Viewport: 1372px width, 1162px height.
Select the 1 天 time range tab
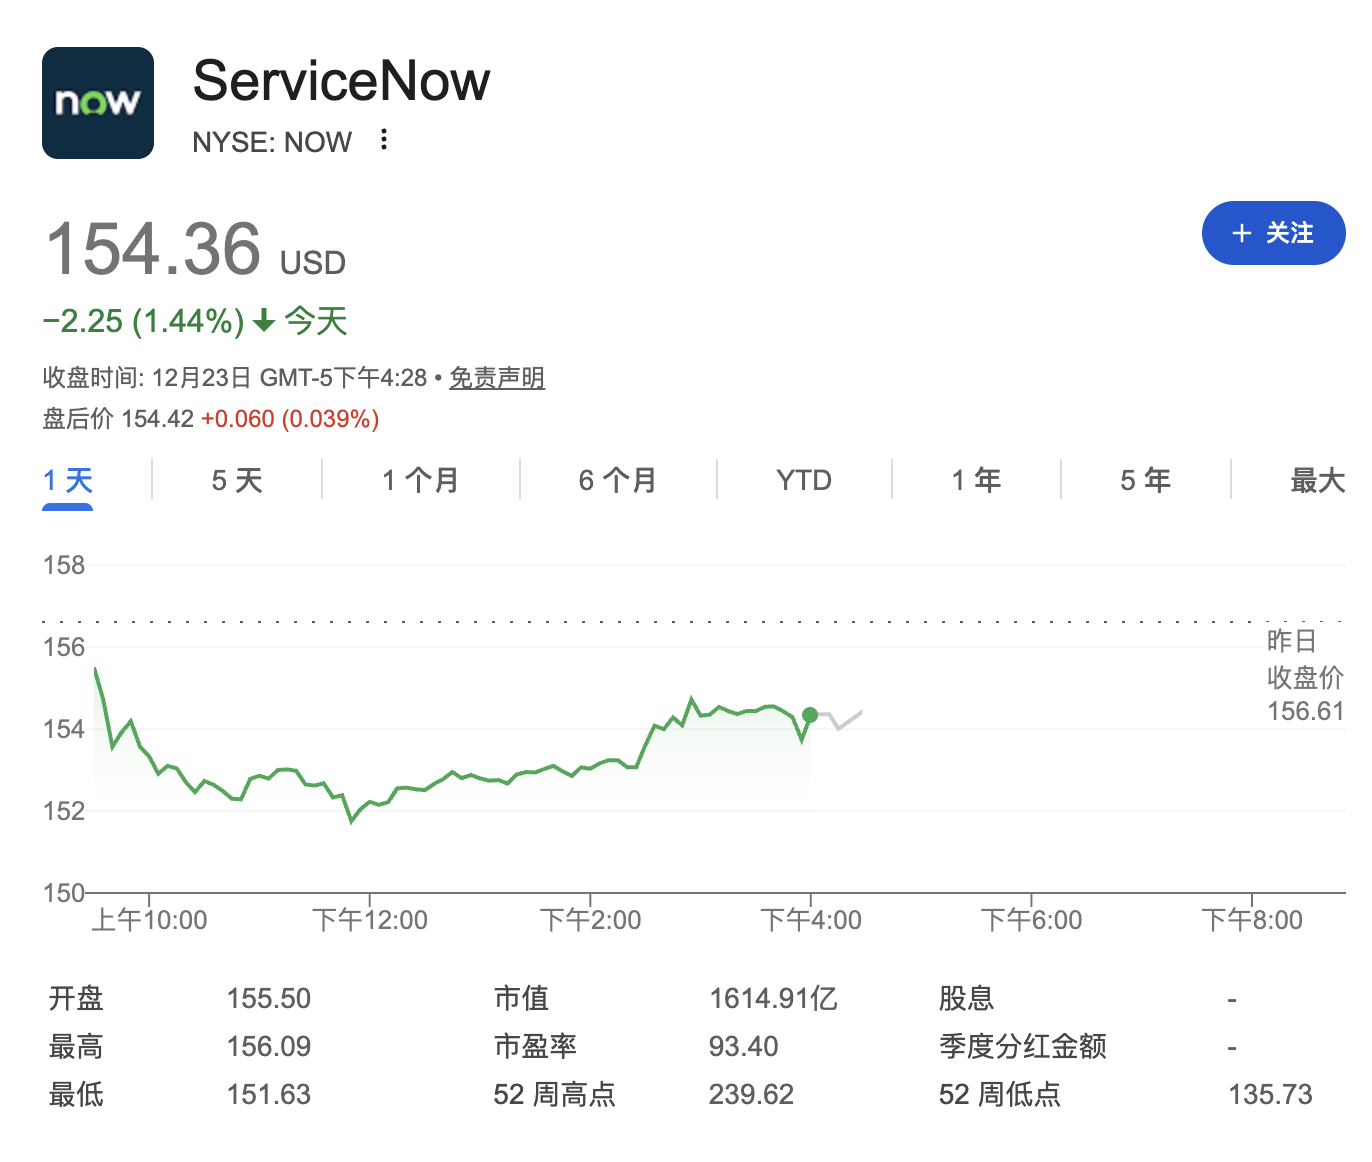tap(68, 481)
